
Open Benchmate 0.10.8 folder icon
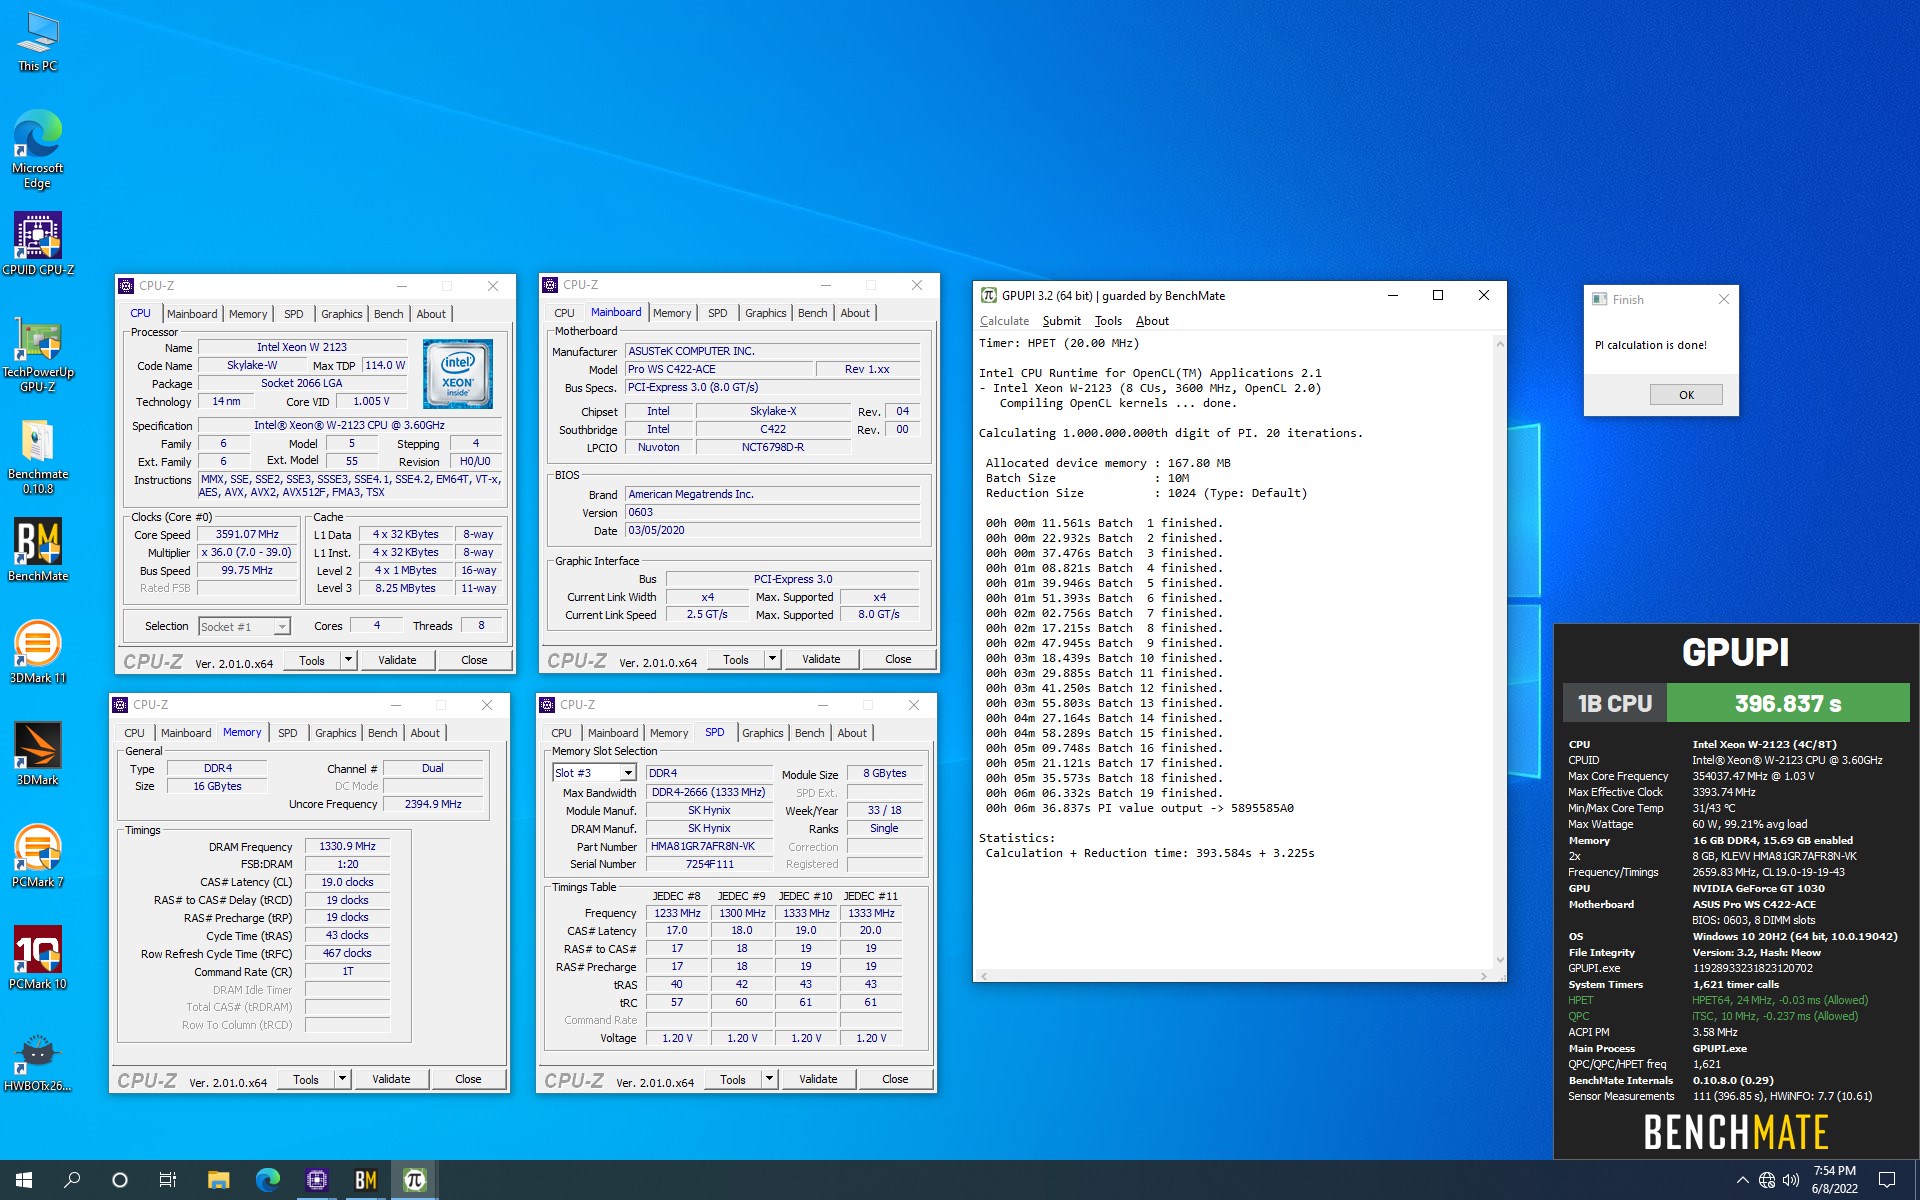(x=37, y=456)
